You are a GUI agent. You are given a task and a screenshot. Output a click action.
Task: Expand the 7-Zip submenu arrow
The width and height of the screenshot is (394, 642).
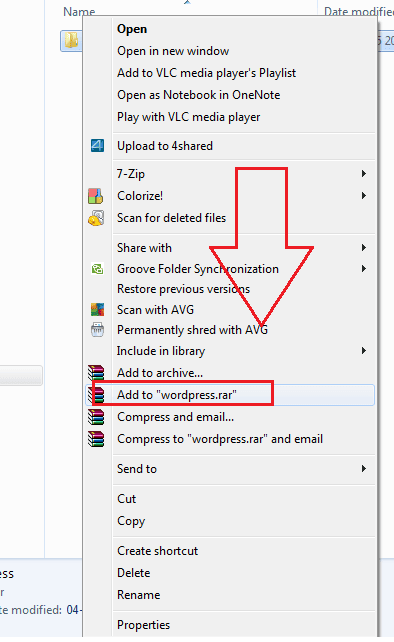pos(364,174)
